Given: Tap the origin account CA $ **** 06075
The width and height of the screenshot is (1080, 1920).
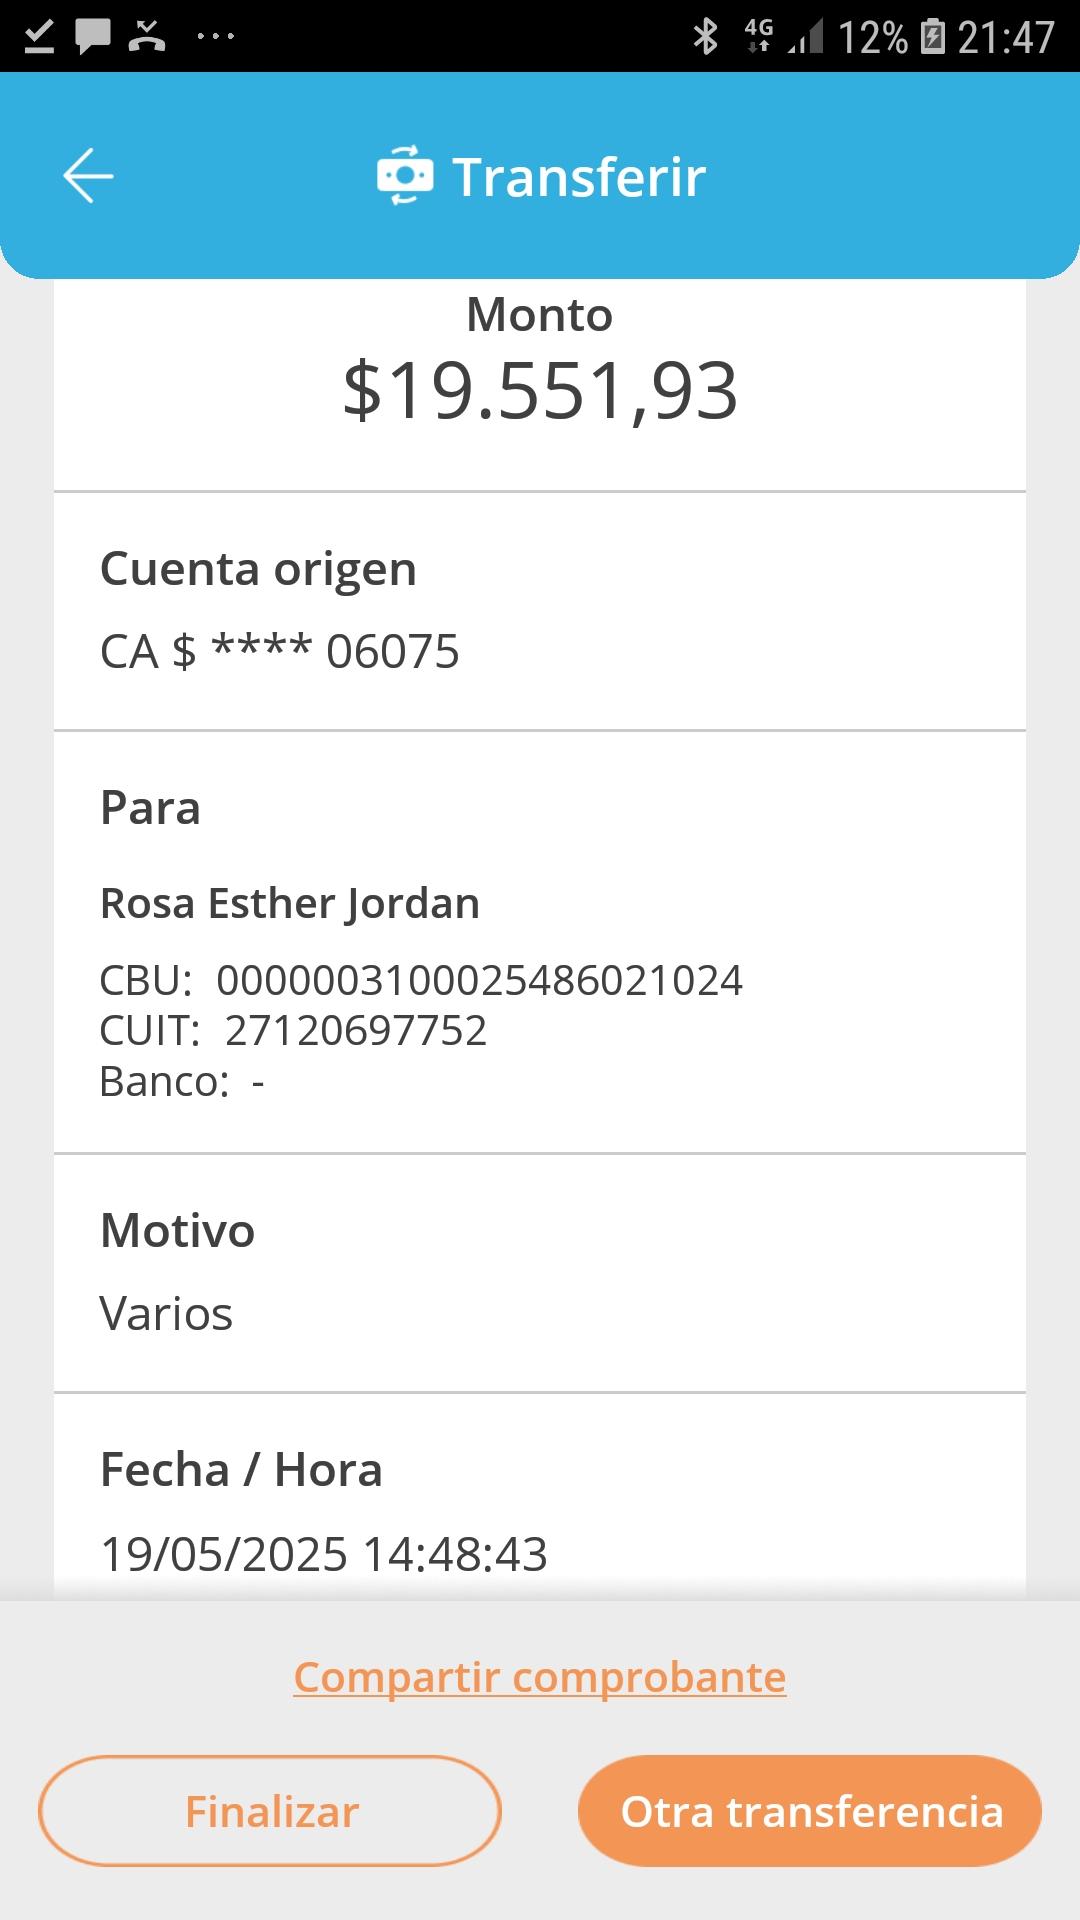Looking at the screenshot, I should tap(280, 652).
